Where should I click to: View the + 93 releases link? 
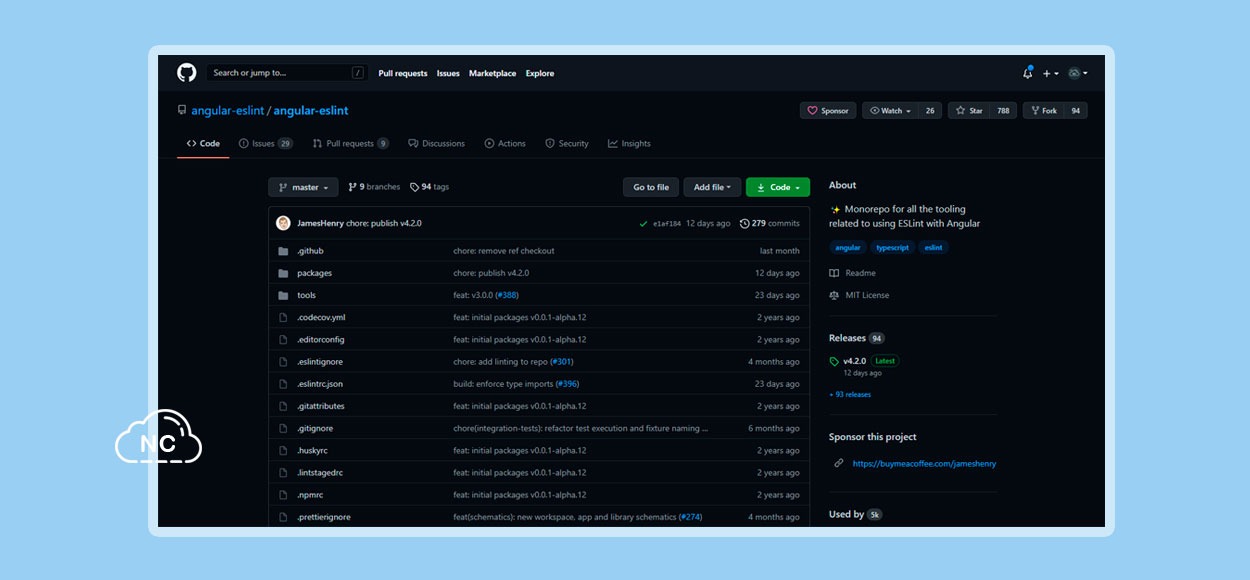coord(850,394)
